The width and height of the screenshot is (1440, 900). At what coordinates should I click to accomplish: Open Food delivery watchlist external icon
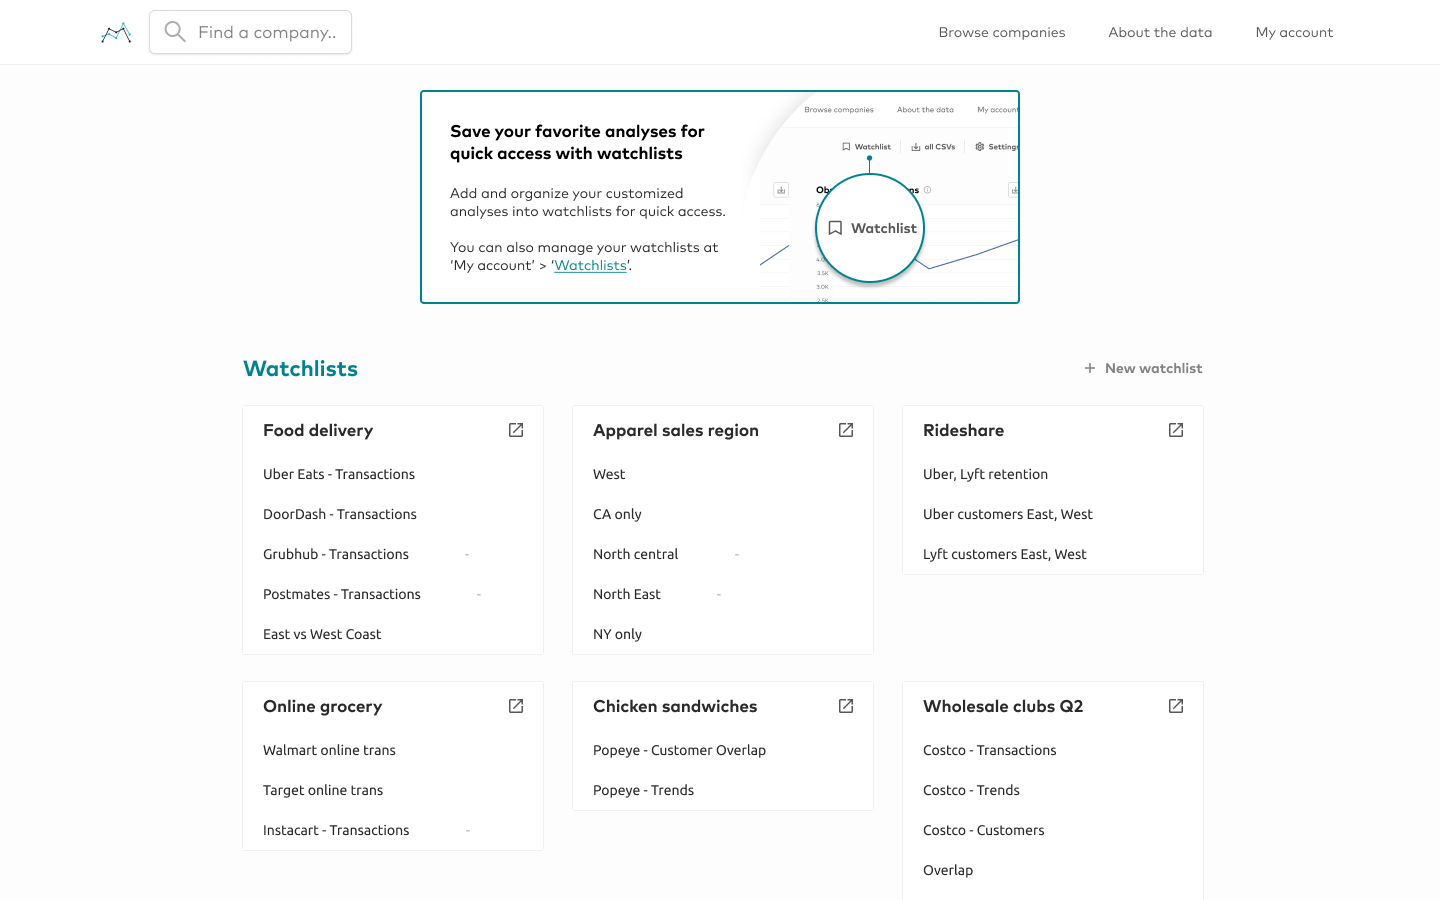pyautogui.click(x=516, y=430)
